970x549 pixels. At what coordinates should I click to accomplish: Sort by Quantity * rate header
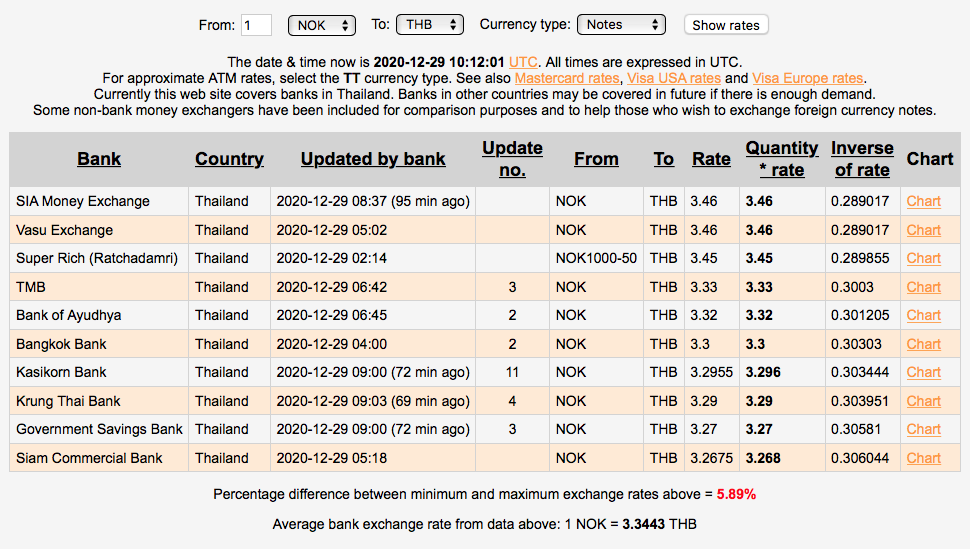[x=782, y=159]
